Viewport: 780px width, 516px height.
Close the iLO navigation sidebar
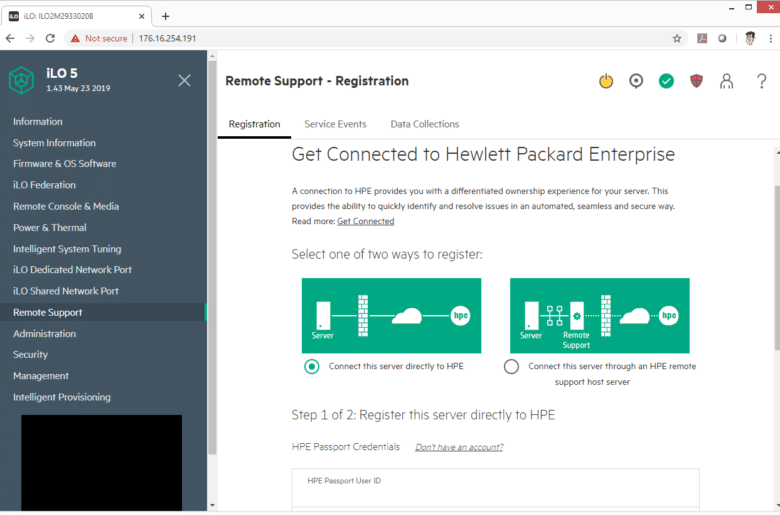(x=184, y=80)
